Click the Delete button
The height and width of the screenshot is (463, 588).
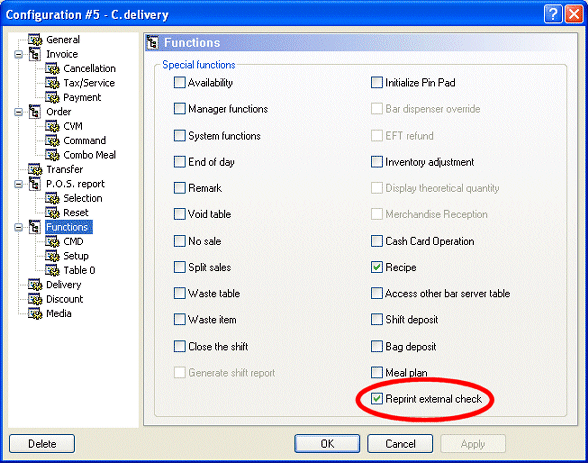point(42,444)
